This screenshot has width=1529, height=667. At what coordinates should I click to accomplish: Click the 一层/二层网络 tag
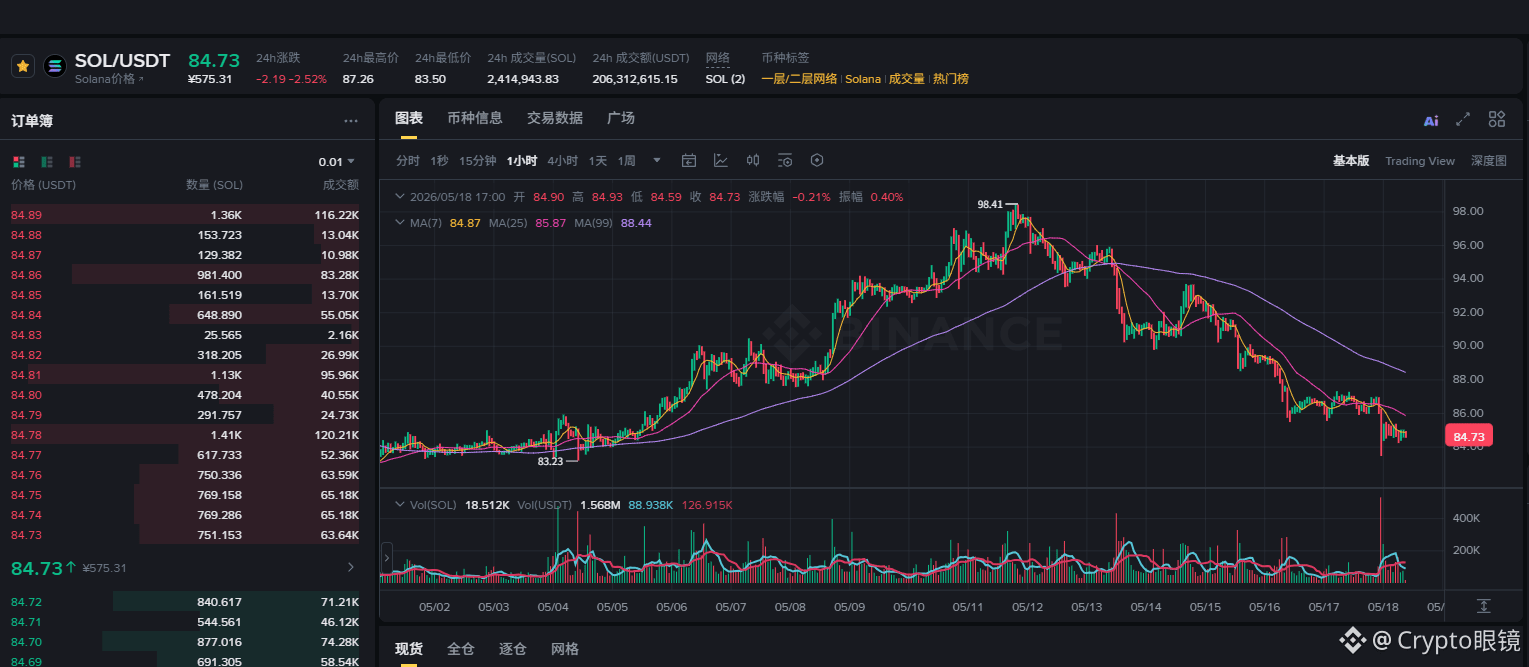coord(799,79)
